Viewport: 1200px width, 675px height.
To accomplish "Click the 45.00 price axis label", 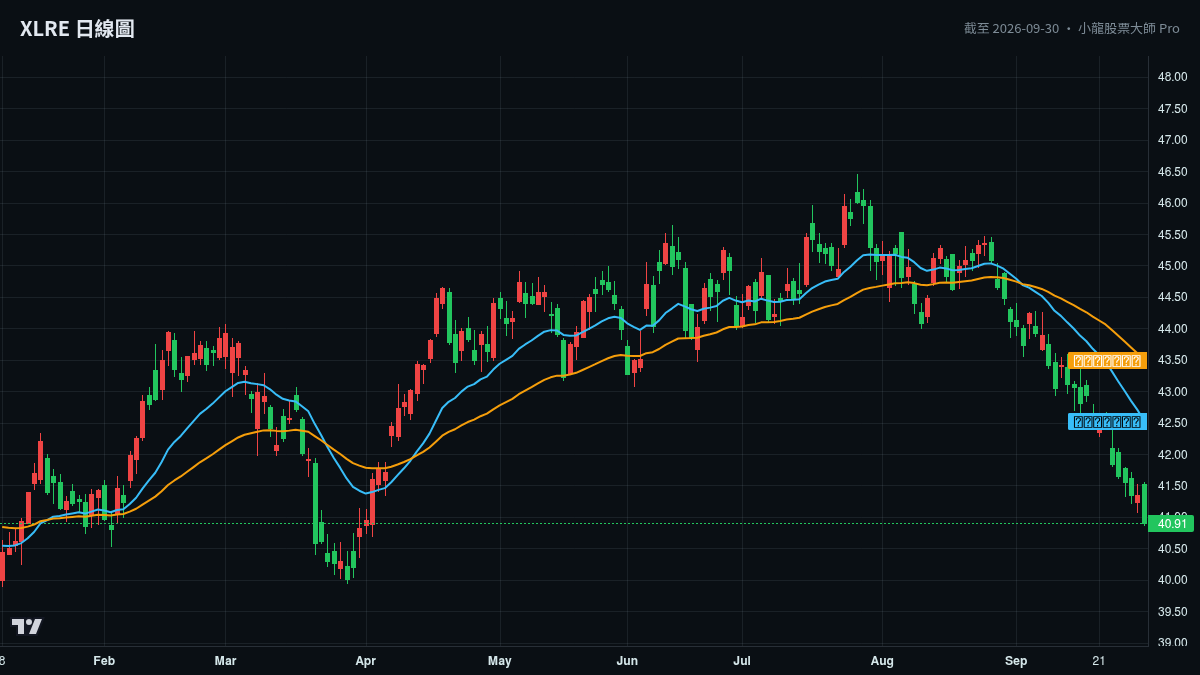I will 1172,266.
